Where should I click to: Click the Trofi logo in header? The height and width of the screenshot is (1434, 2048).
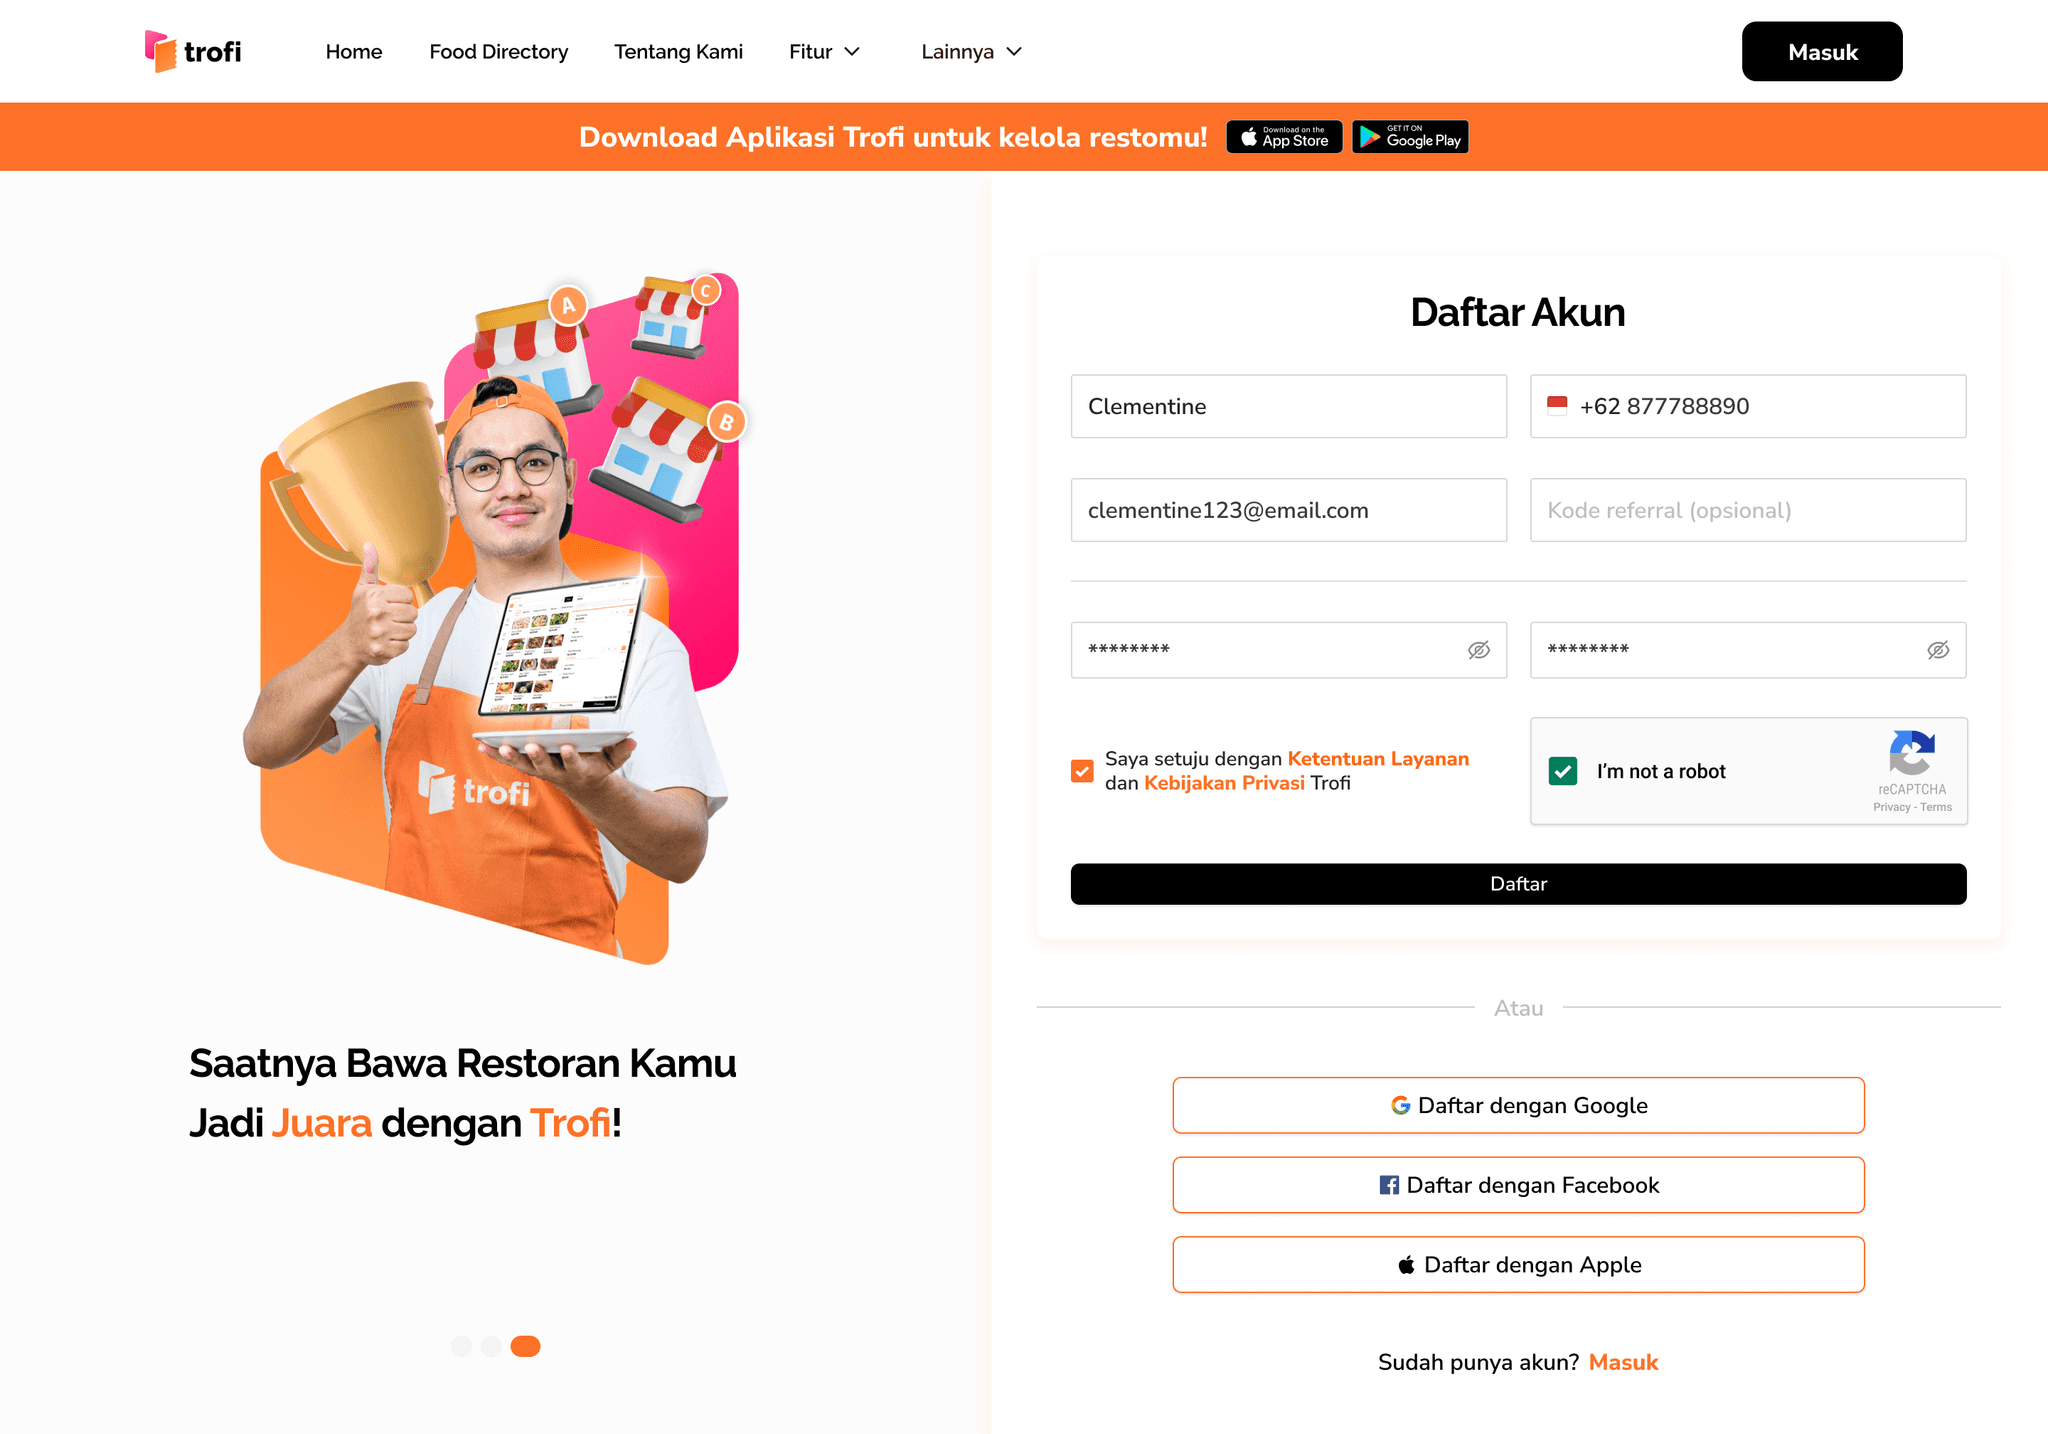tap(193, 51)
